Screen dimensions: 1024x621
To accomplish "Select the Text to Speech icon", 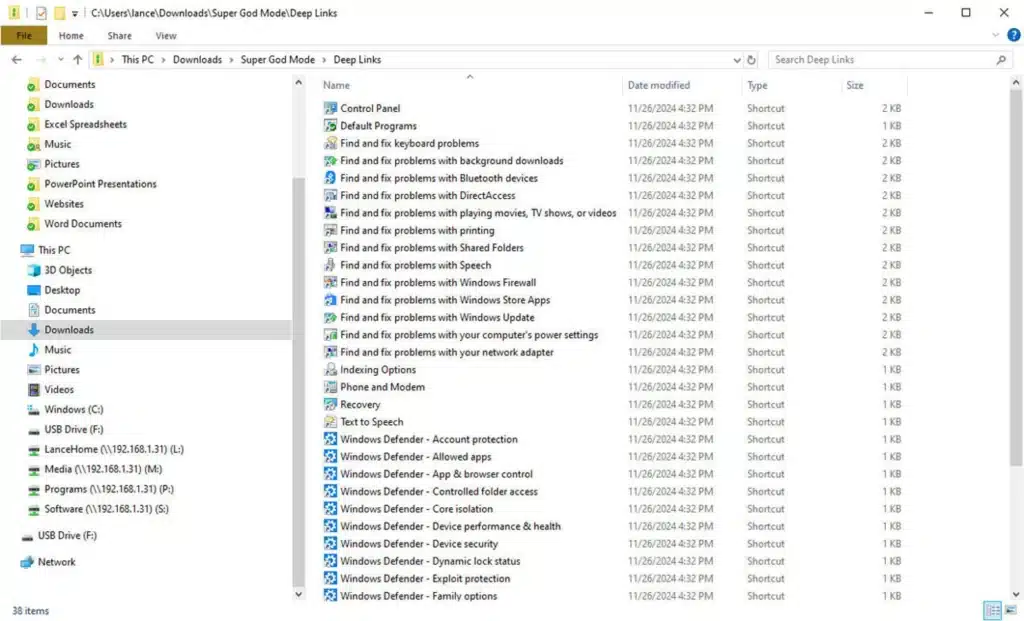I will click(330, 422).
